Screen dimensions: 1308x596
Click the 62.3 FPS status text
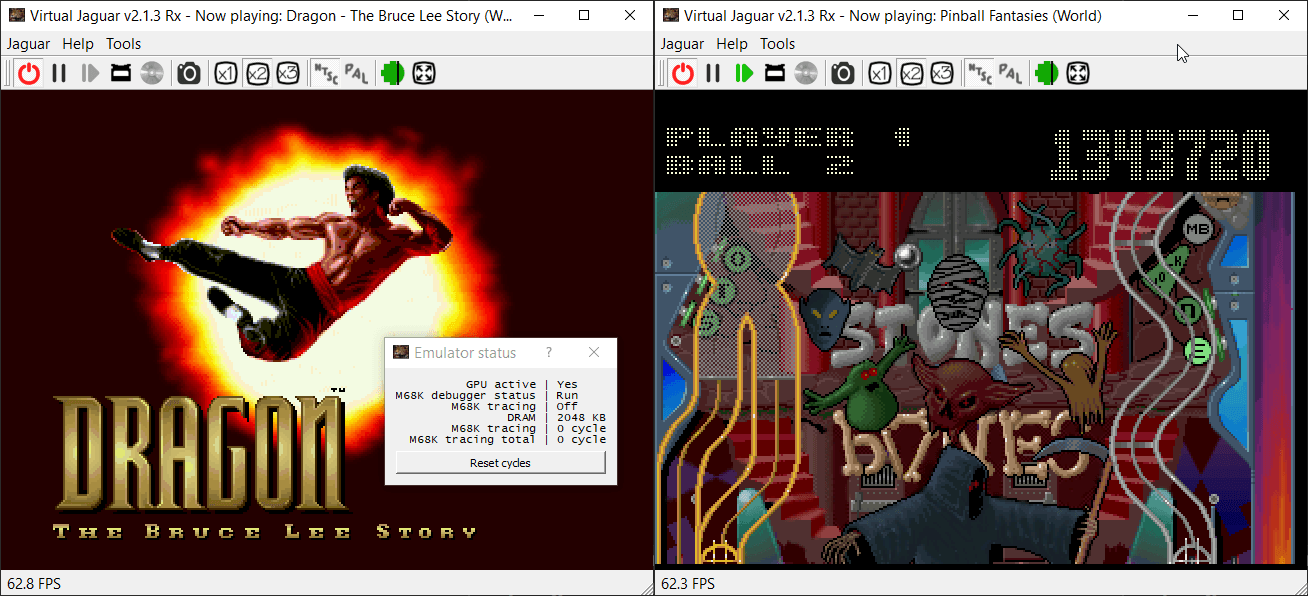(687, 583)
